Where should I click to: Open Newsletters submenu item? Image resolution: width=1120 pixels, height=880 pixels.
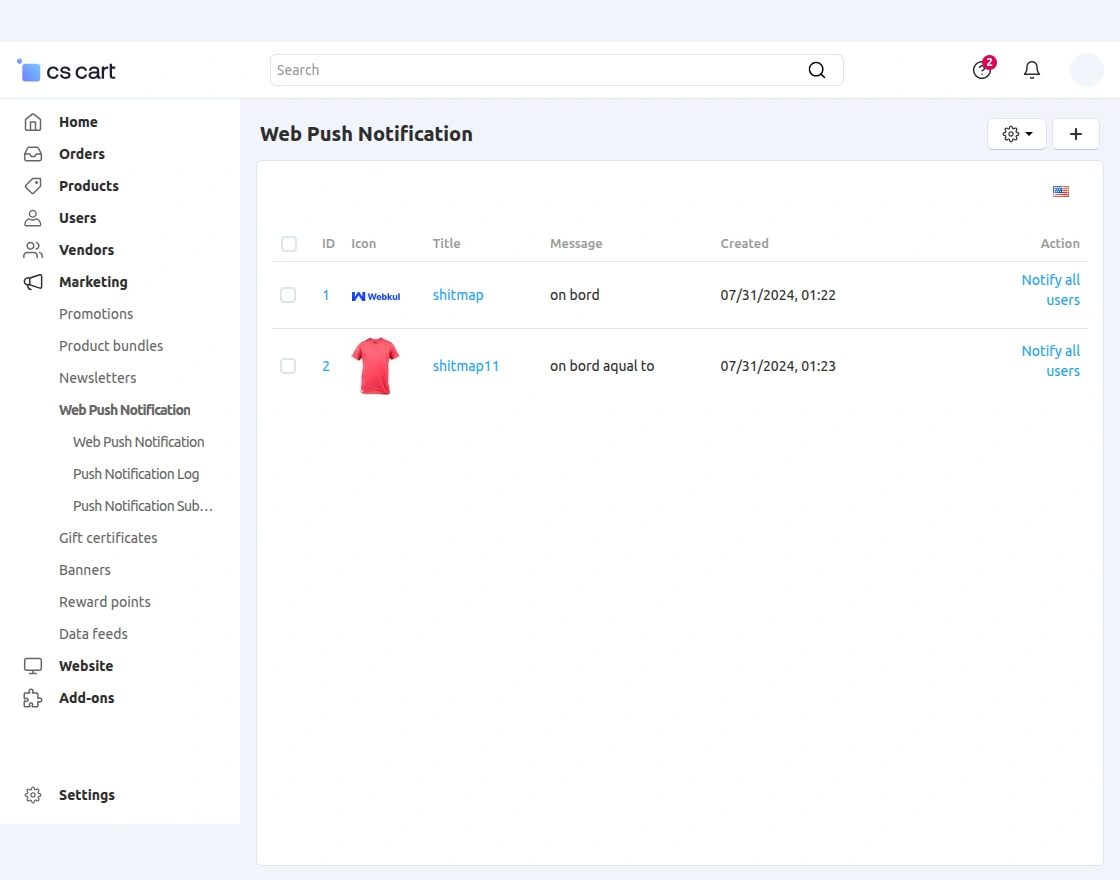[x=98, y=378]
